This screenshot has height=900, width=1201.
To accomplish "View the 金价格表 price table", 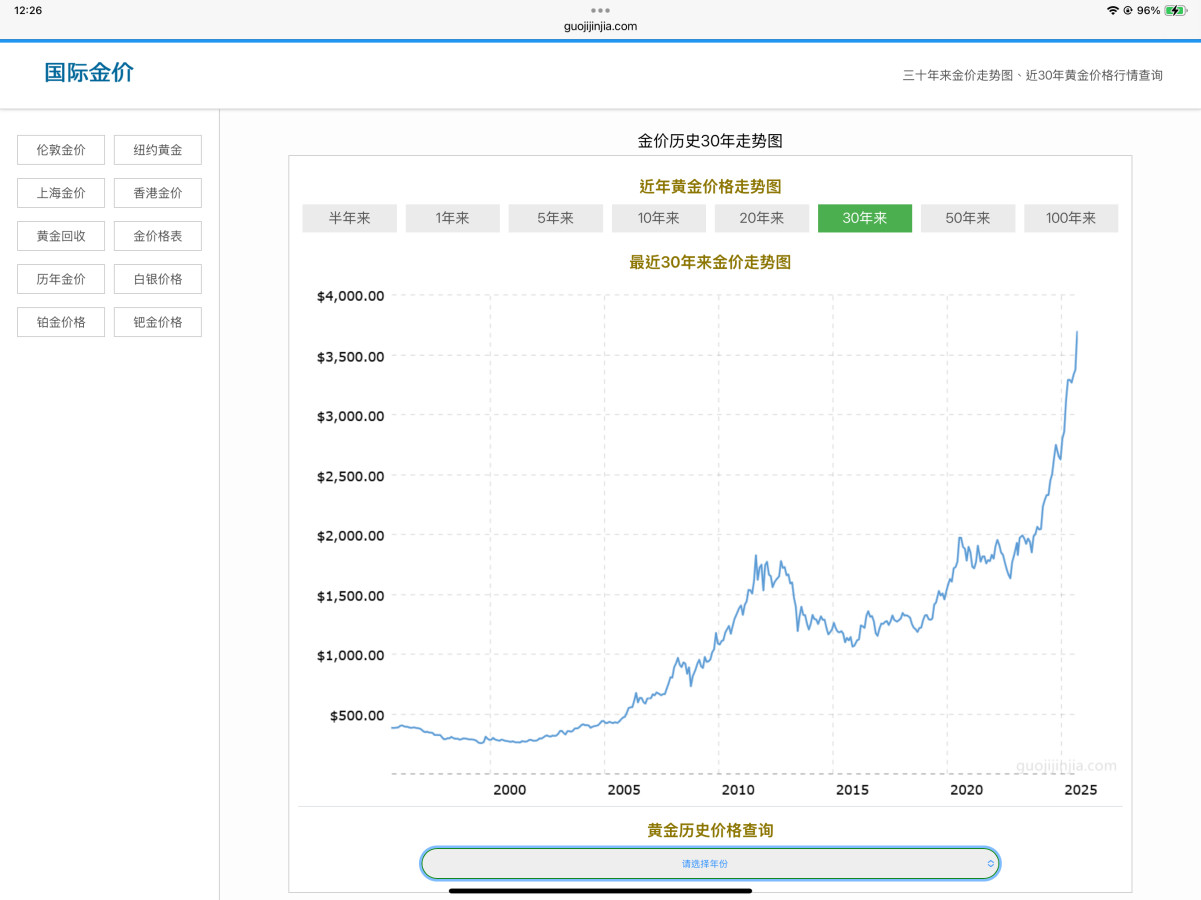I will [158, 236].
